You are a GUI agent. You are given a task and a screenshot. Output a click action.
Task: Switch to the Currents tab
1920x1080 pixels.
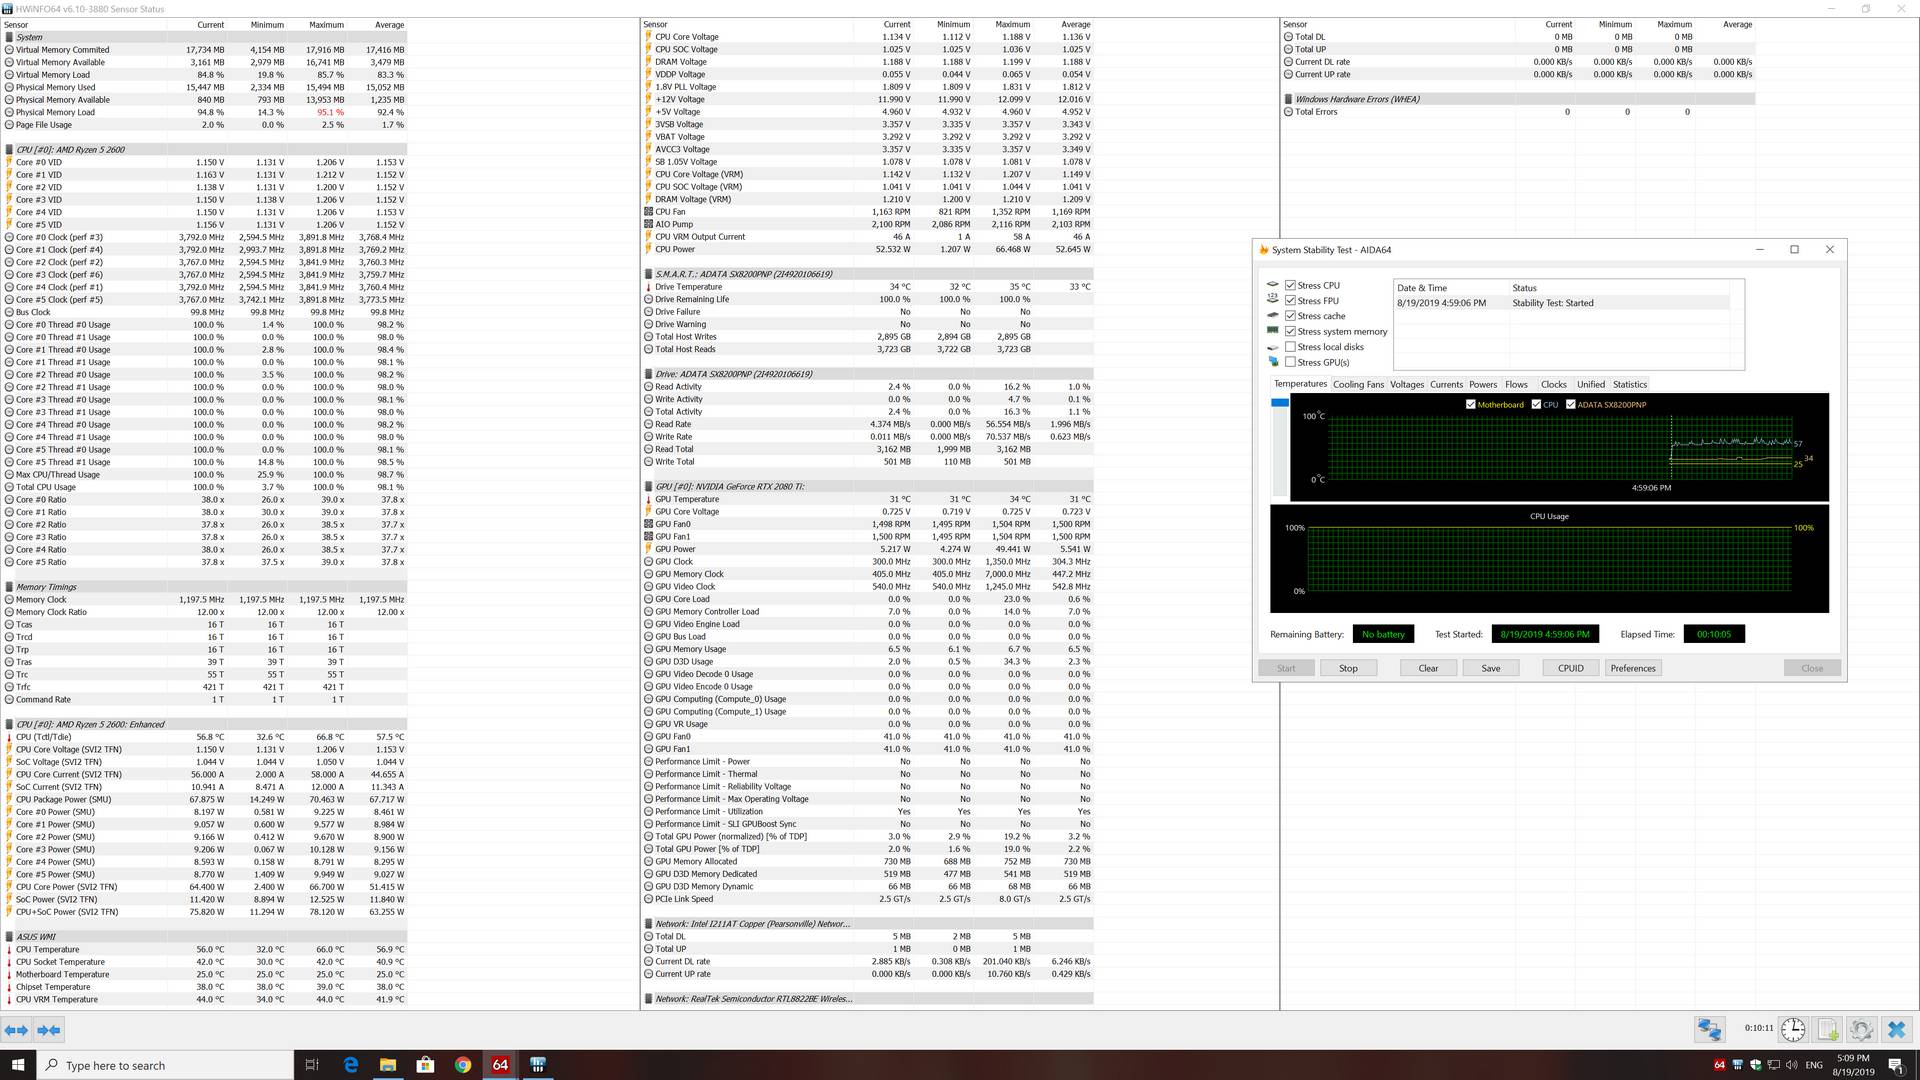pyautogui.click(x=1446, y=384)
